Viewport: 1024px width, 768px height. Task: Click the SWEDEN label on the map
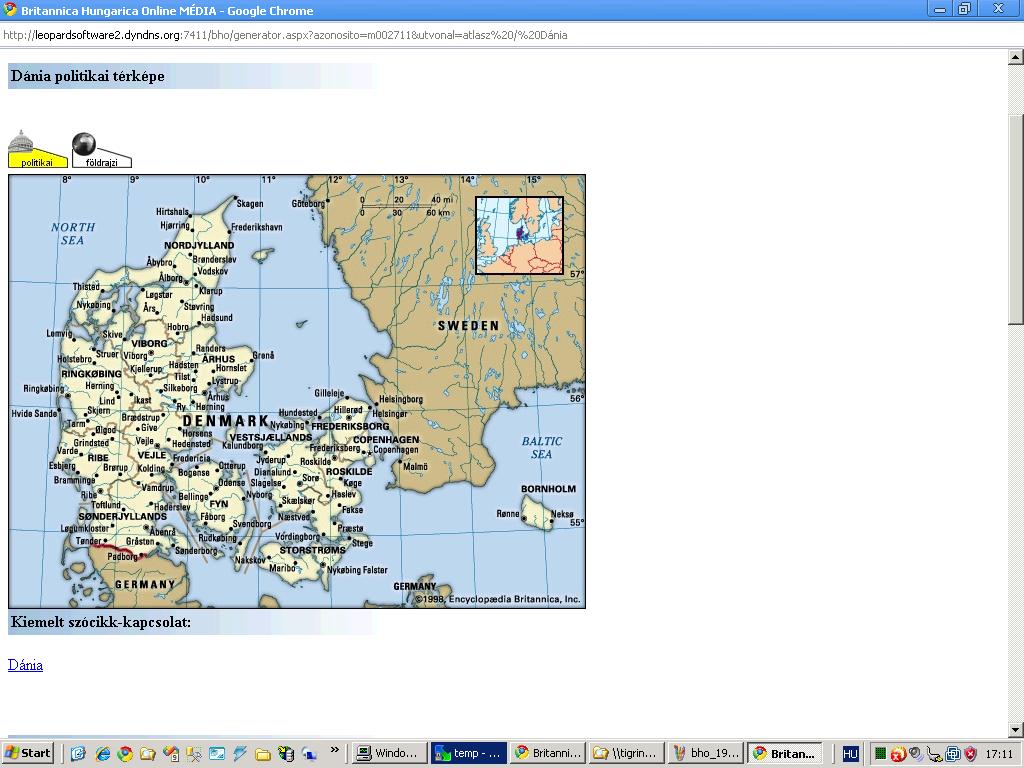tap(468, 325)
